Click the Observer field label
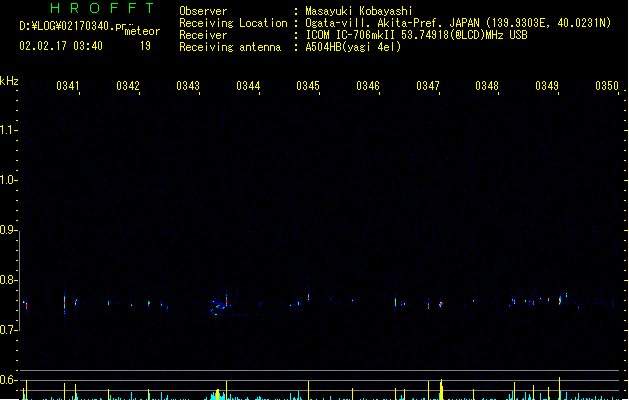 203,11
